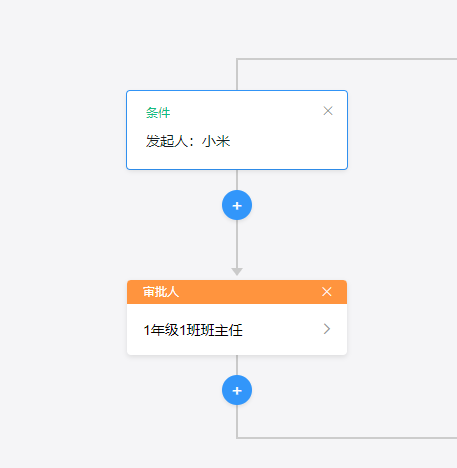Select the orange 审批人 header bar

tap(237, 292)
